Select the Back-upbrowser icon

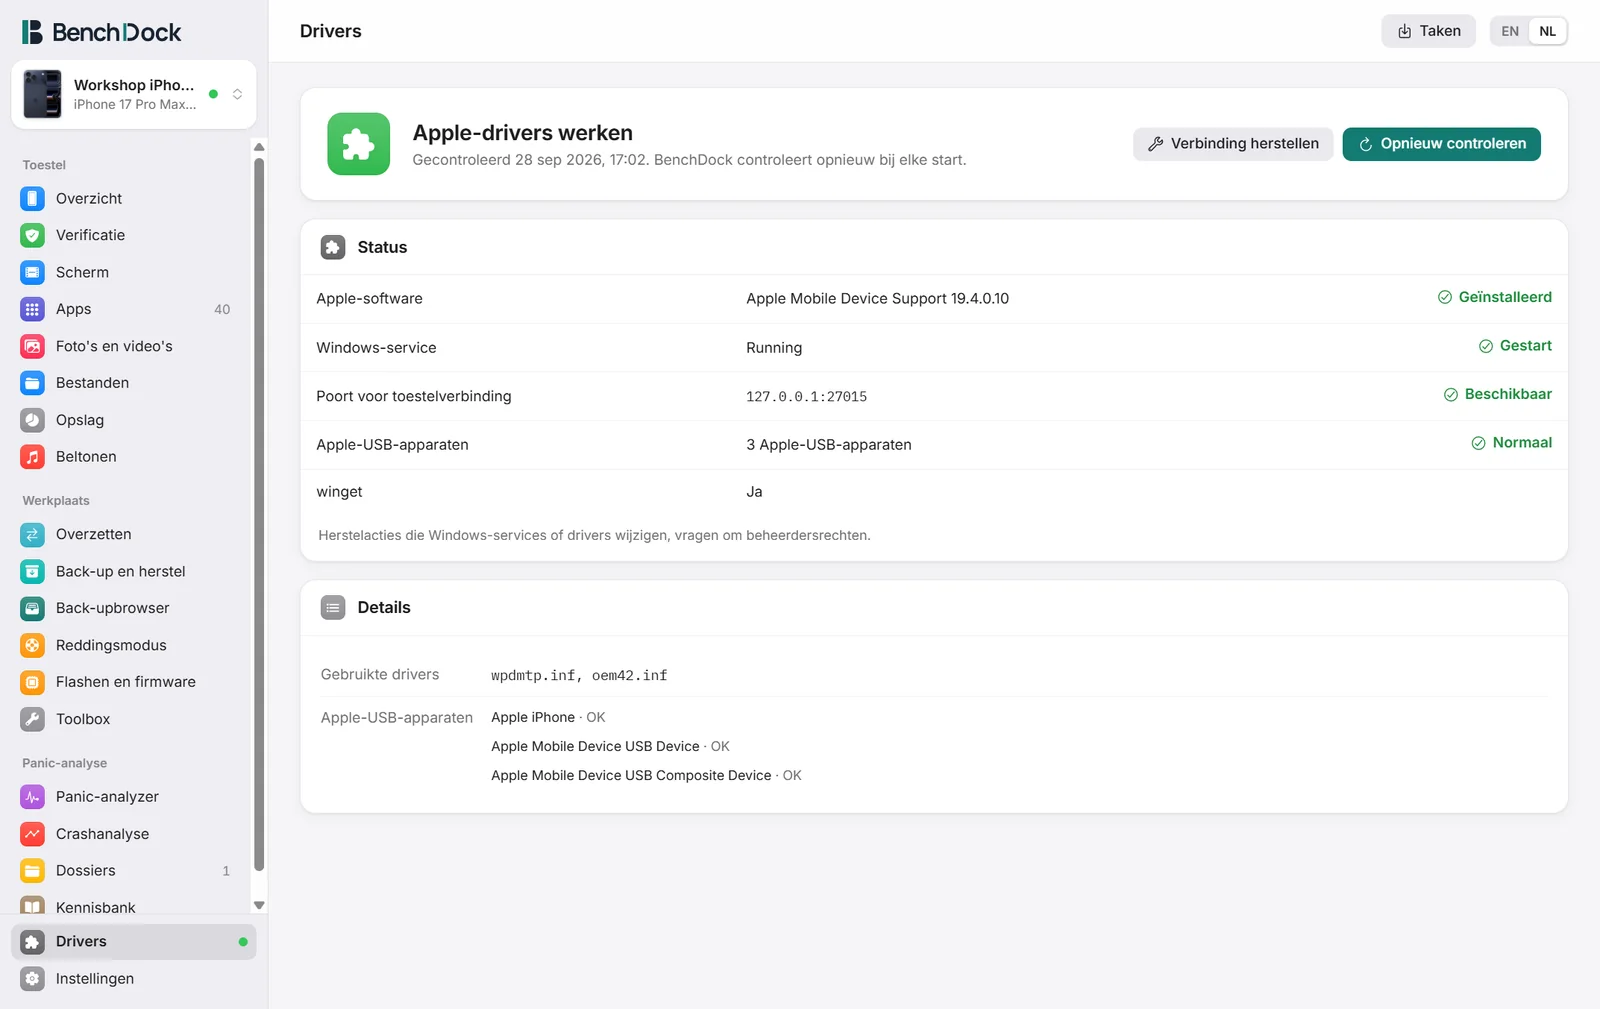click(x=32, y=608)
